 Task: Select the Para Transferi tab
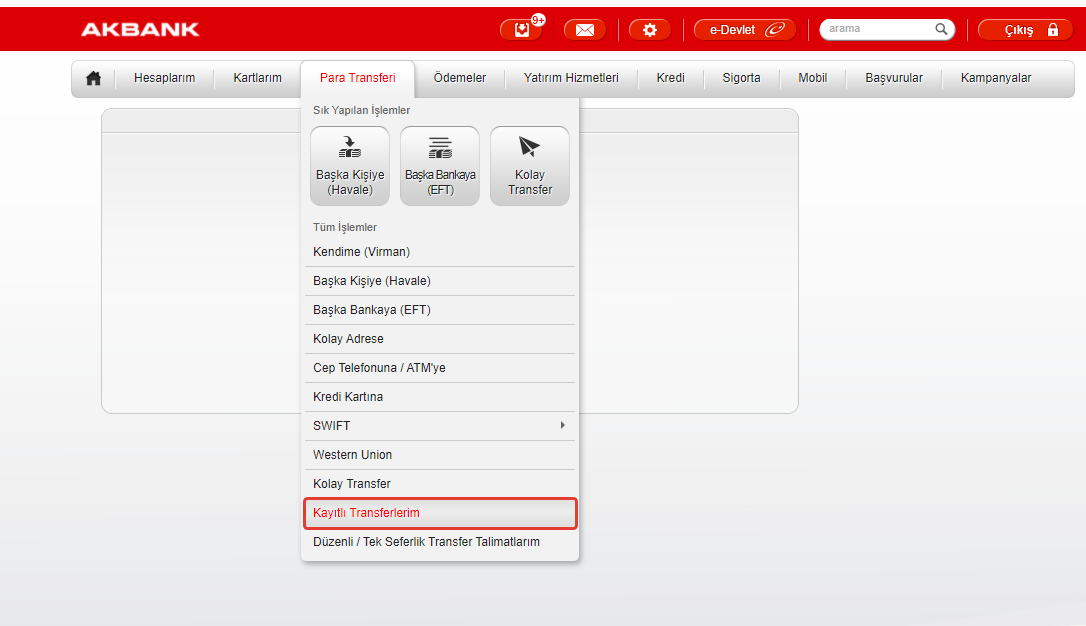pos(357,78)
